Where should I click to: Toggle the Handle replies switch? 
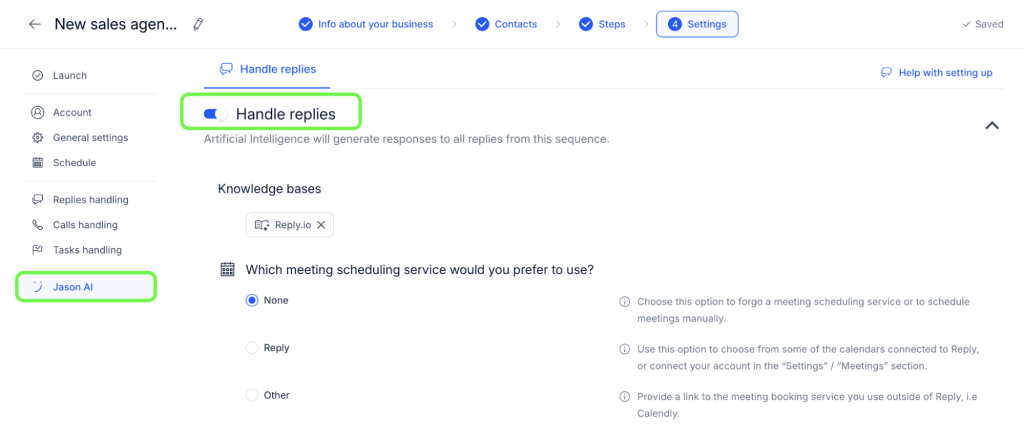pos(215,114)
